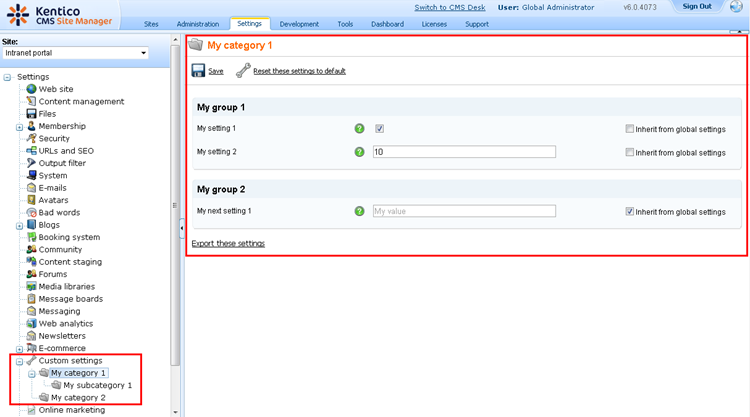The height and width of the screenshot is (417, 750).
Task: Expand the Membership tree node
Action: [x=20, y=127]
